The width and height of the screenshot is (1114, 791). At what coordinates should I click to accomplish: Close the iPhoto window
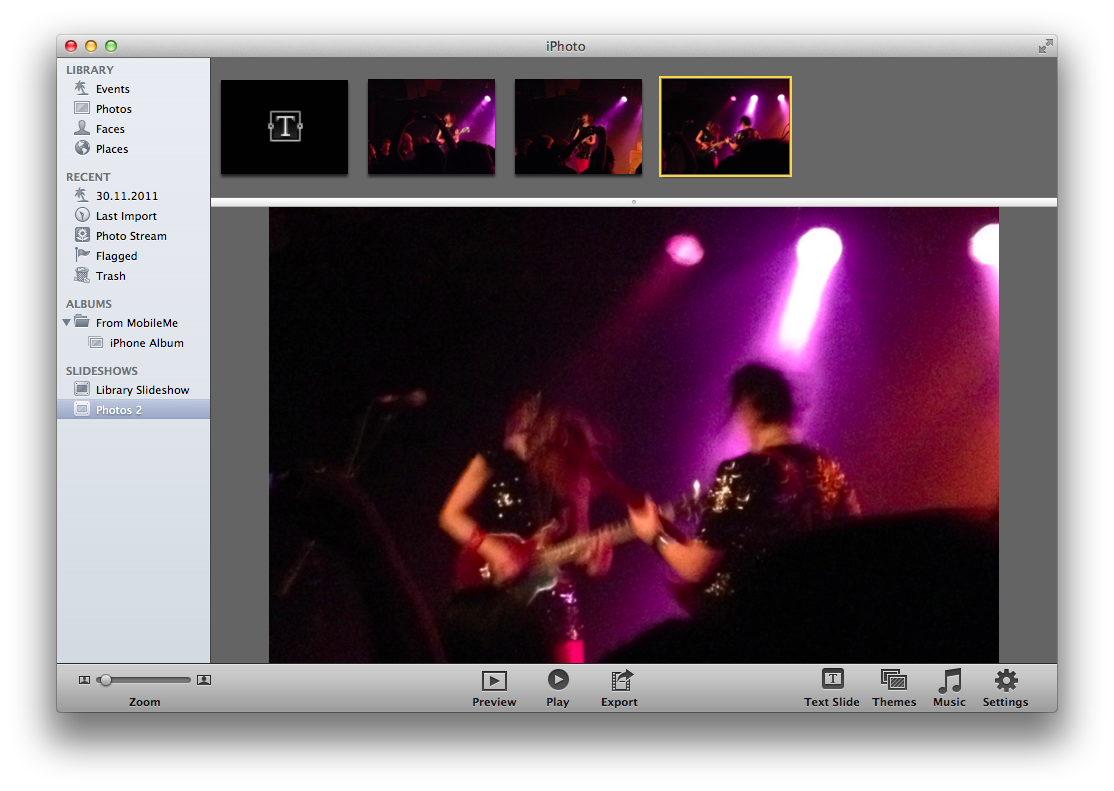[71, 46]
